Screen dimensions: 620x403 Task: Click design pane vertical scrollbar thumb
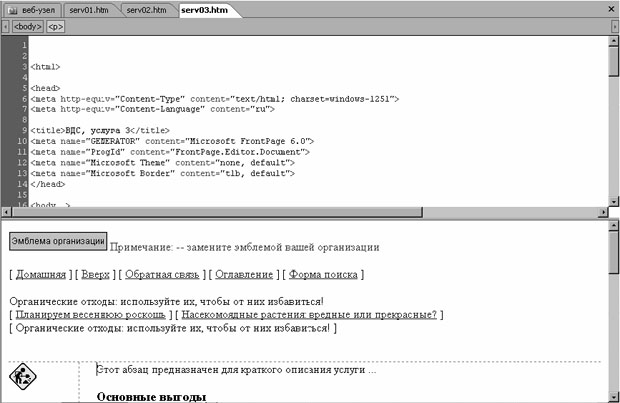(x=614, y=252)
